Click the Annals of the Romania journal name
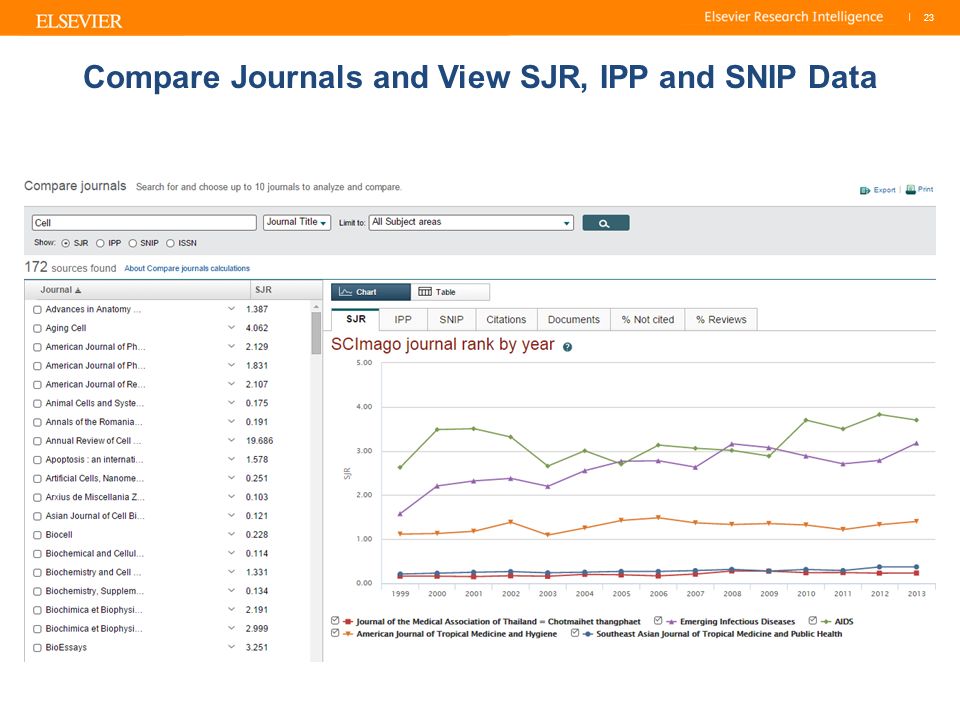The image size is (960, 720). pyautogui.click(x=94, y=422)
